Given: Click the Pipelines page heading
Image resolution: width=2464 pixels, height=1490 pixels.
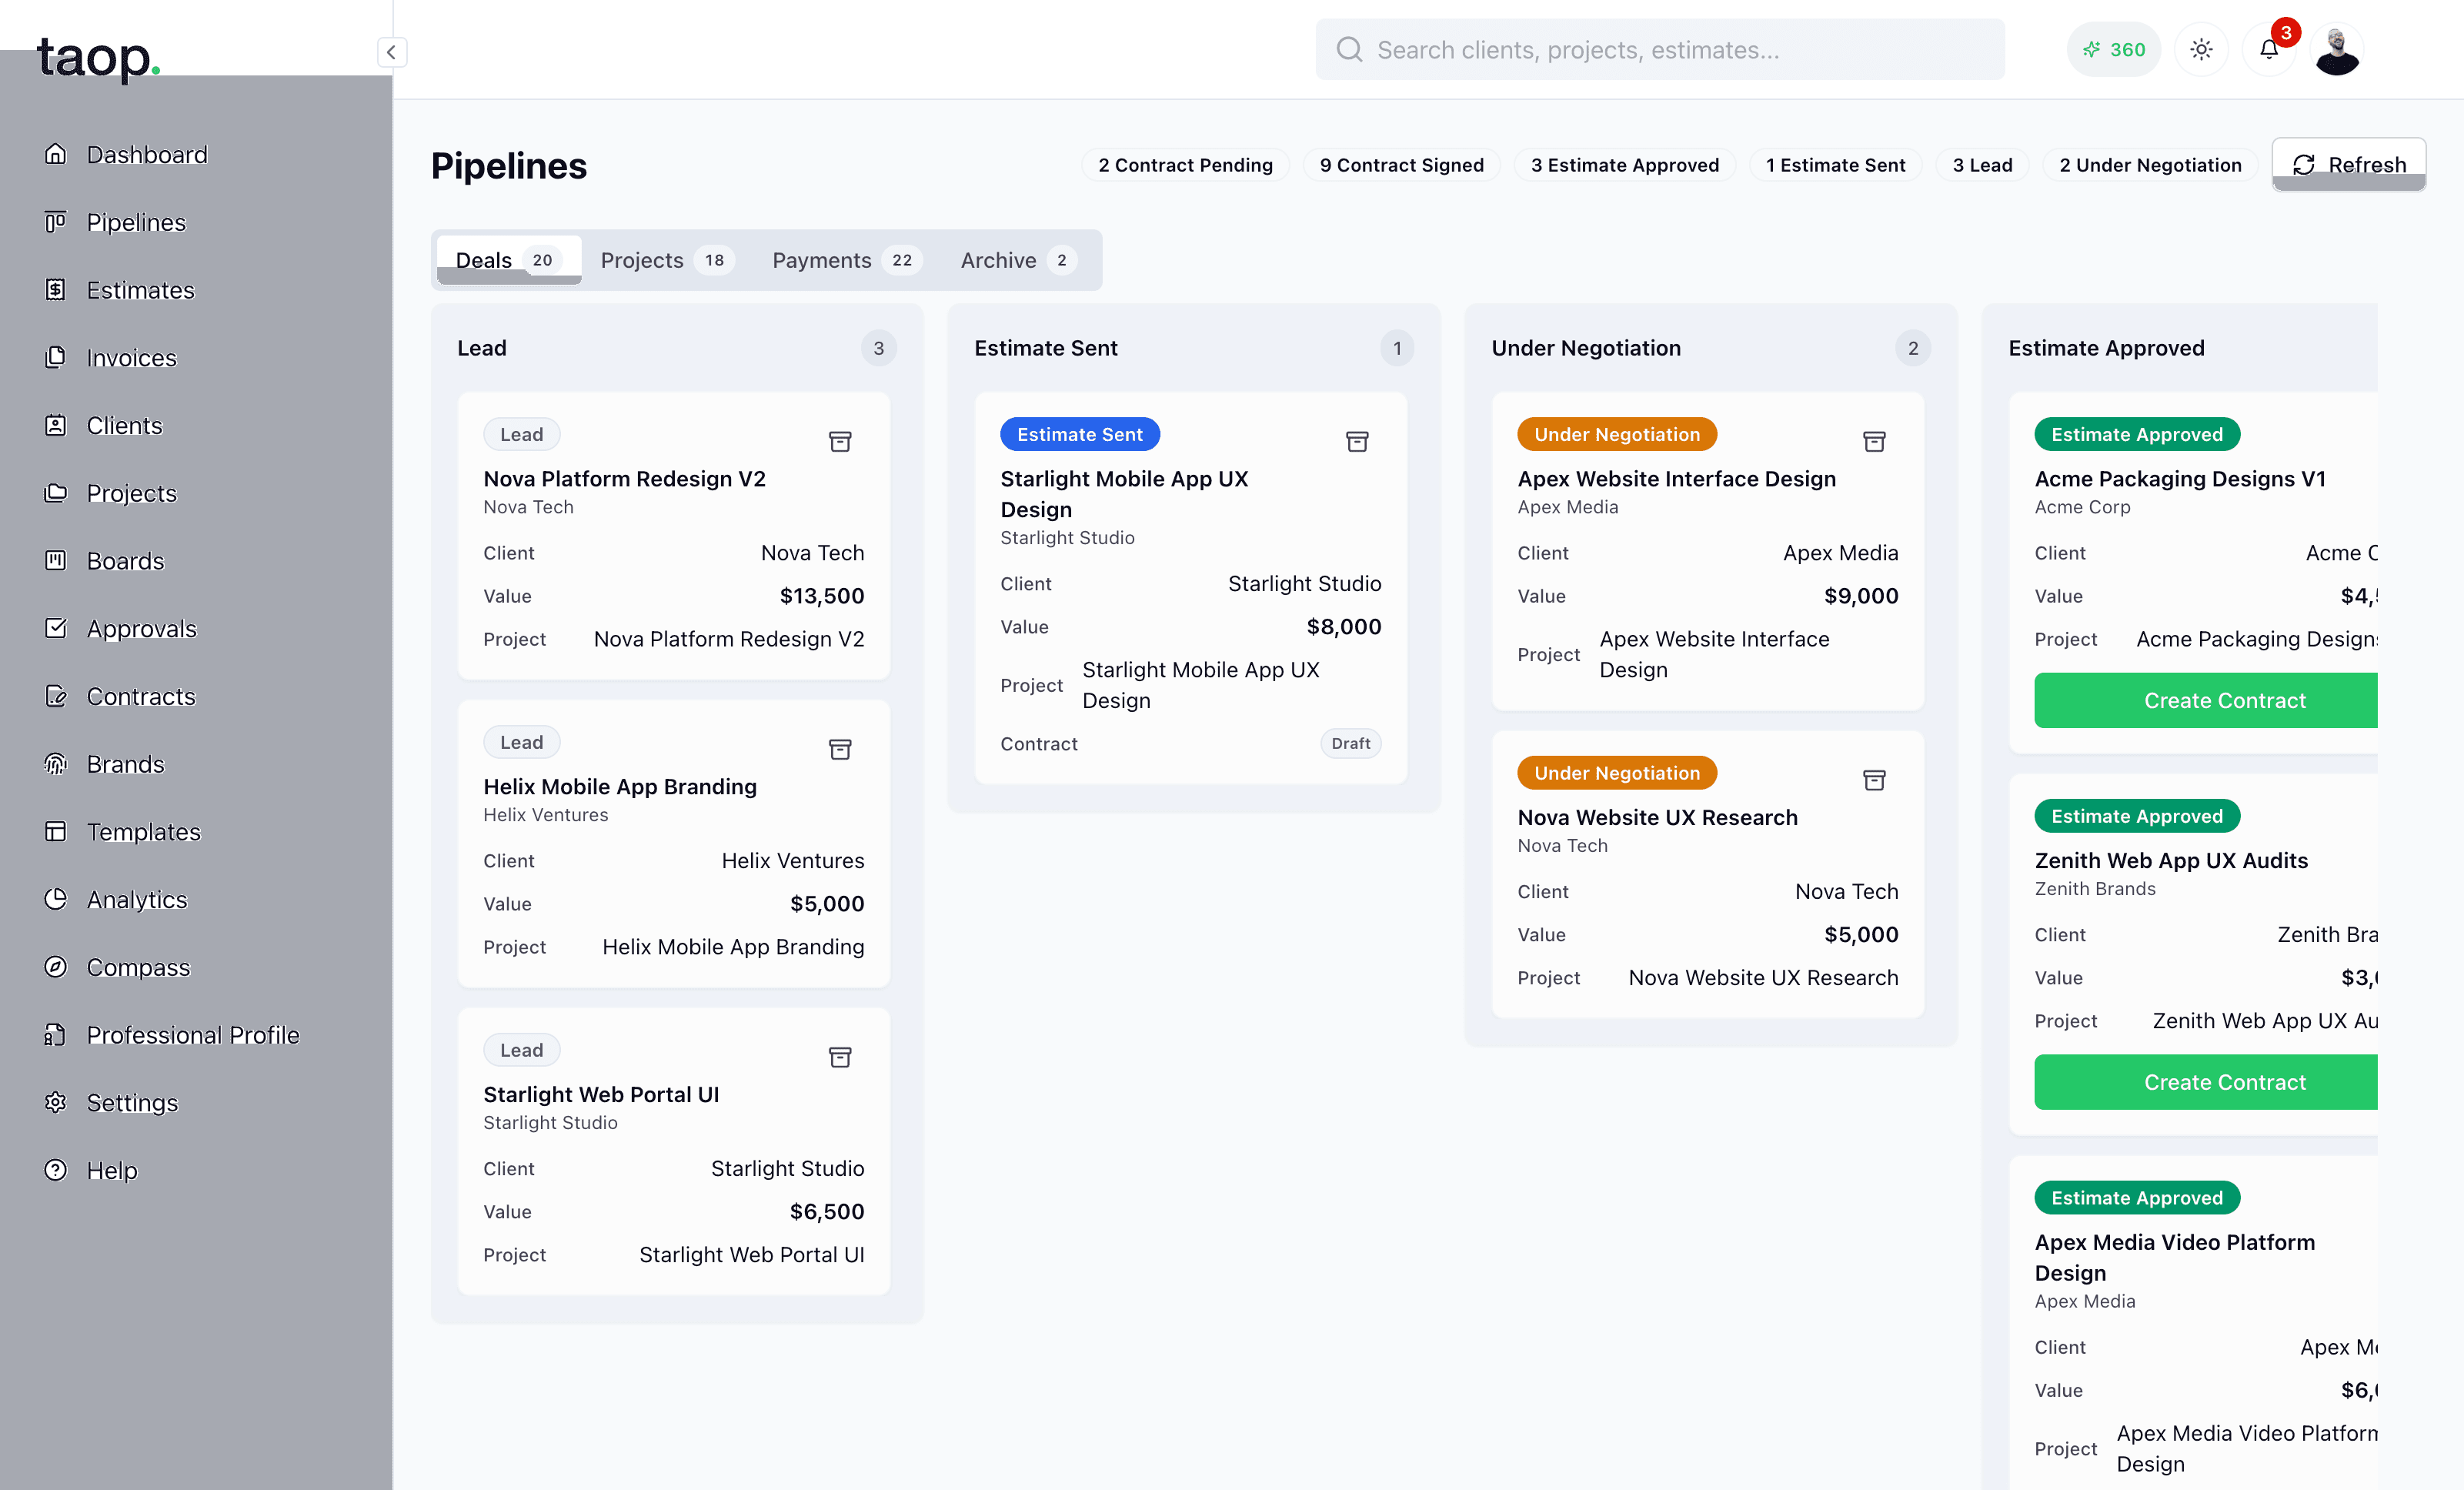Looking at the screenshot, I should (508, 166).
